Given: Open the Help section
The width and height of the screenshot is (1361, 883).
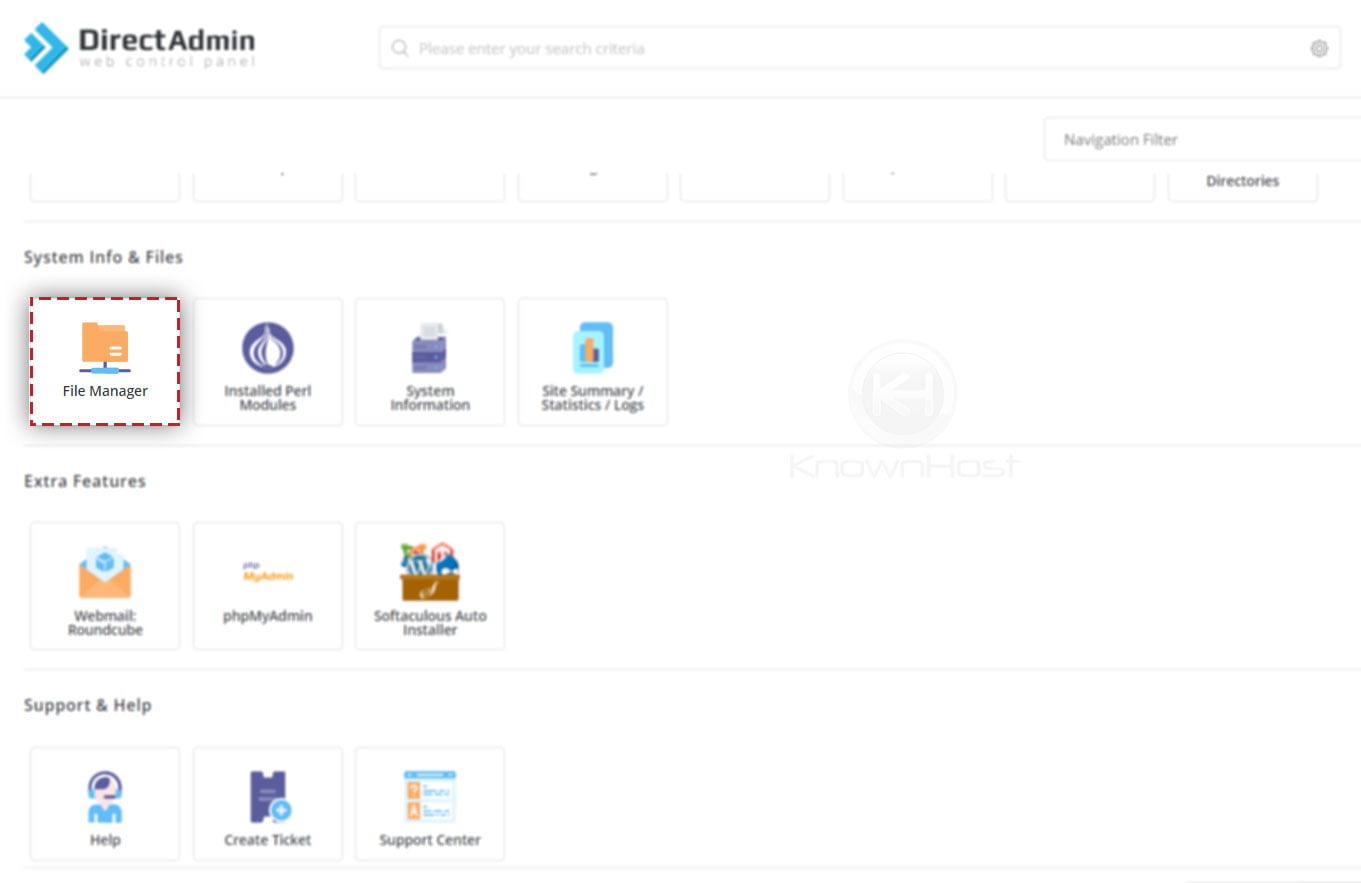Looking at the screenshot, I should point(104,803).
